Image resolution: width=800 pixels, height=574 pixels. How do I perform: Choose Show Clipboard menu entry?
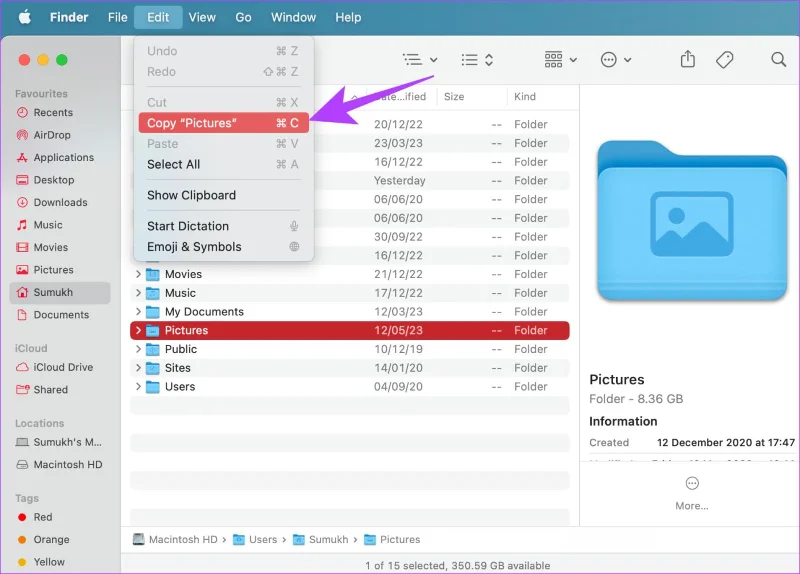(223, 195)
